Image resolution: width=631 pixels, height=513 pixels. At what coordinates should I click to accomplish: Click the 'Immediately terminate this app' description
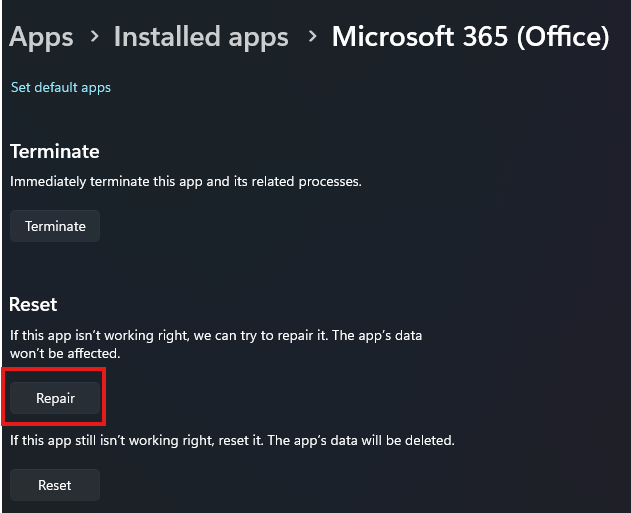(x=186, y=181)
